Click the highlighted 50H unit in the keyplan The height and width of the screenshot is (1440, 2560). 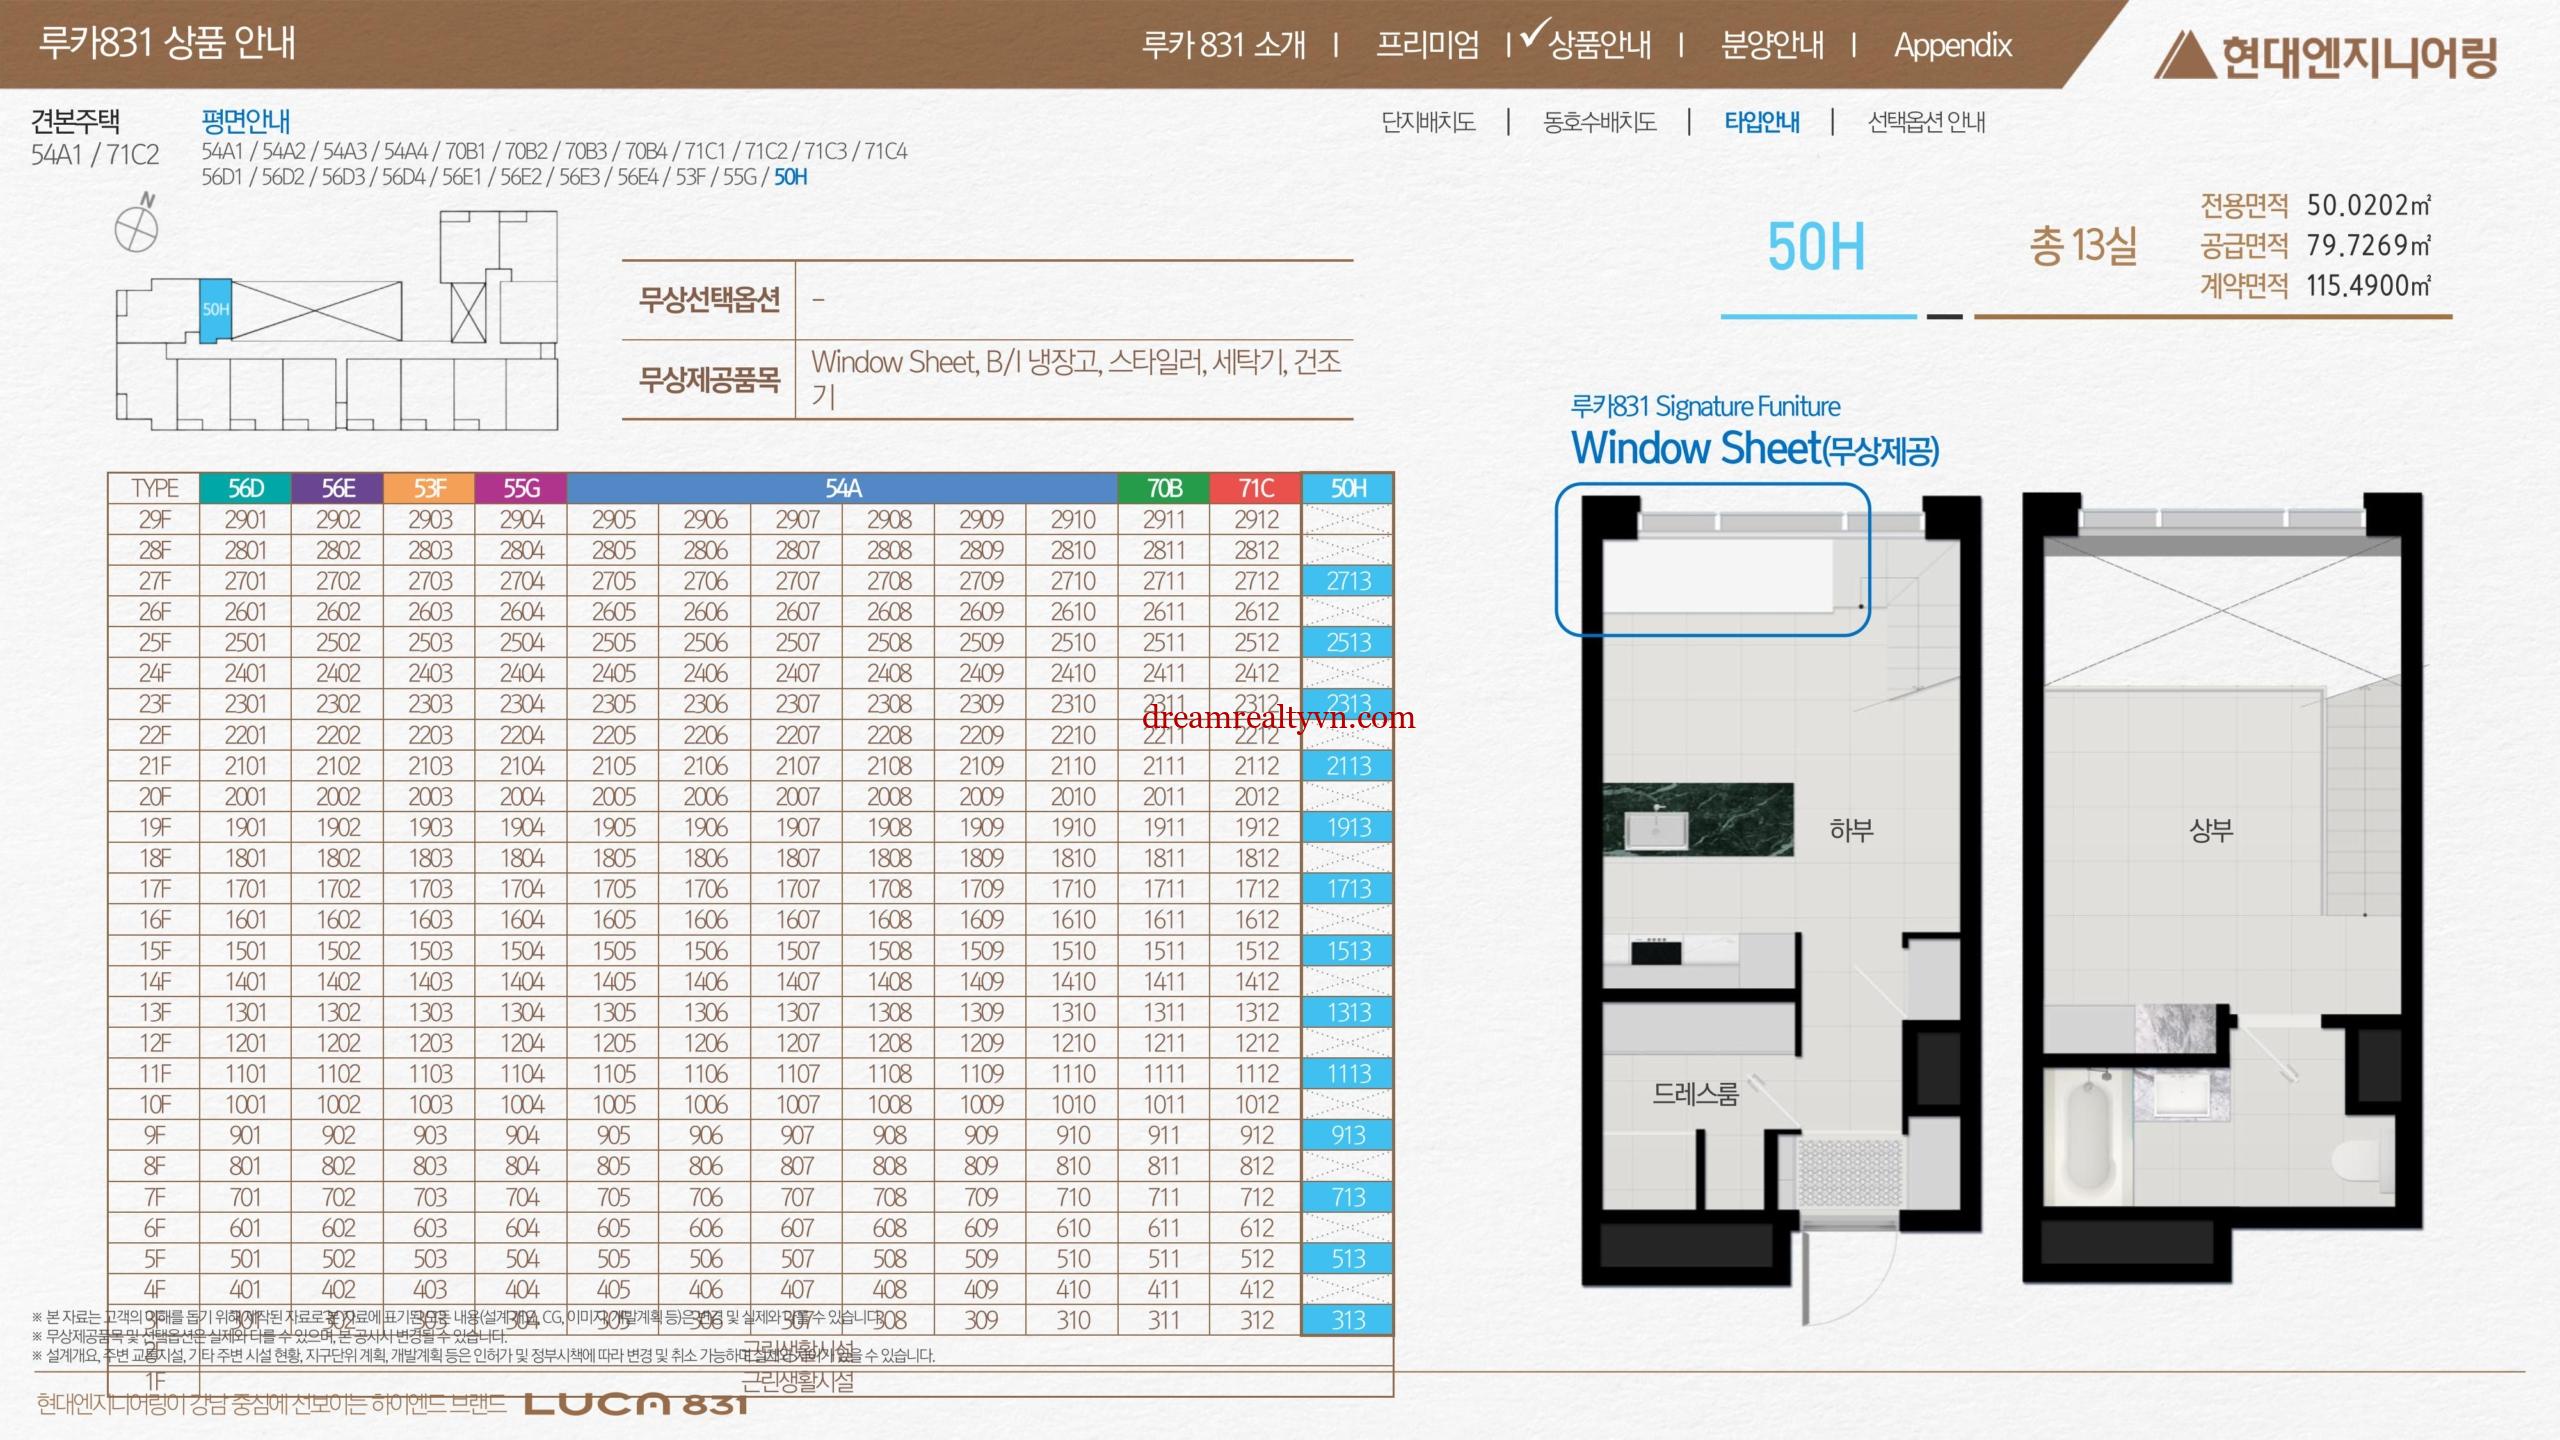click(215, 310)
